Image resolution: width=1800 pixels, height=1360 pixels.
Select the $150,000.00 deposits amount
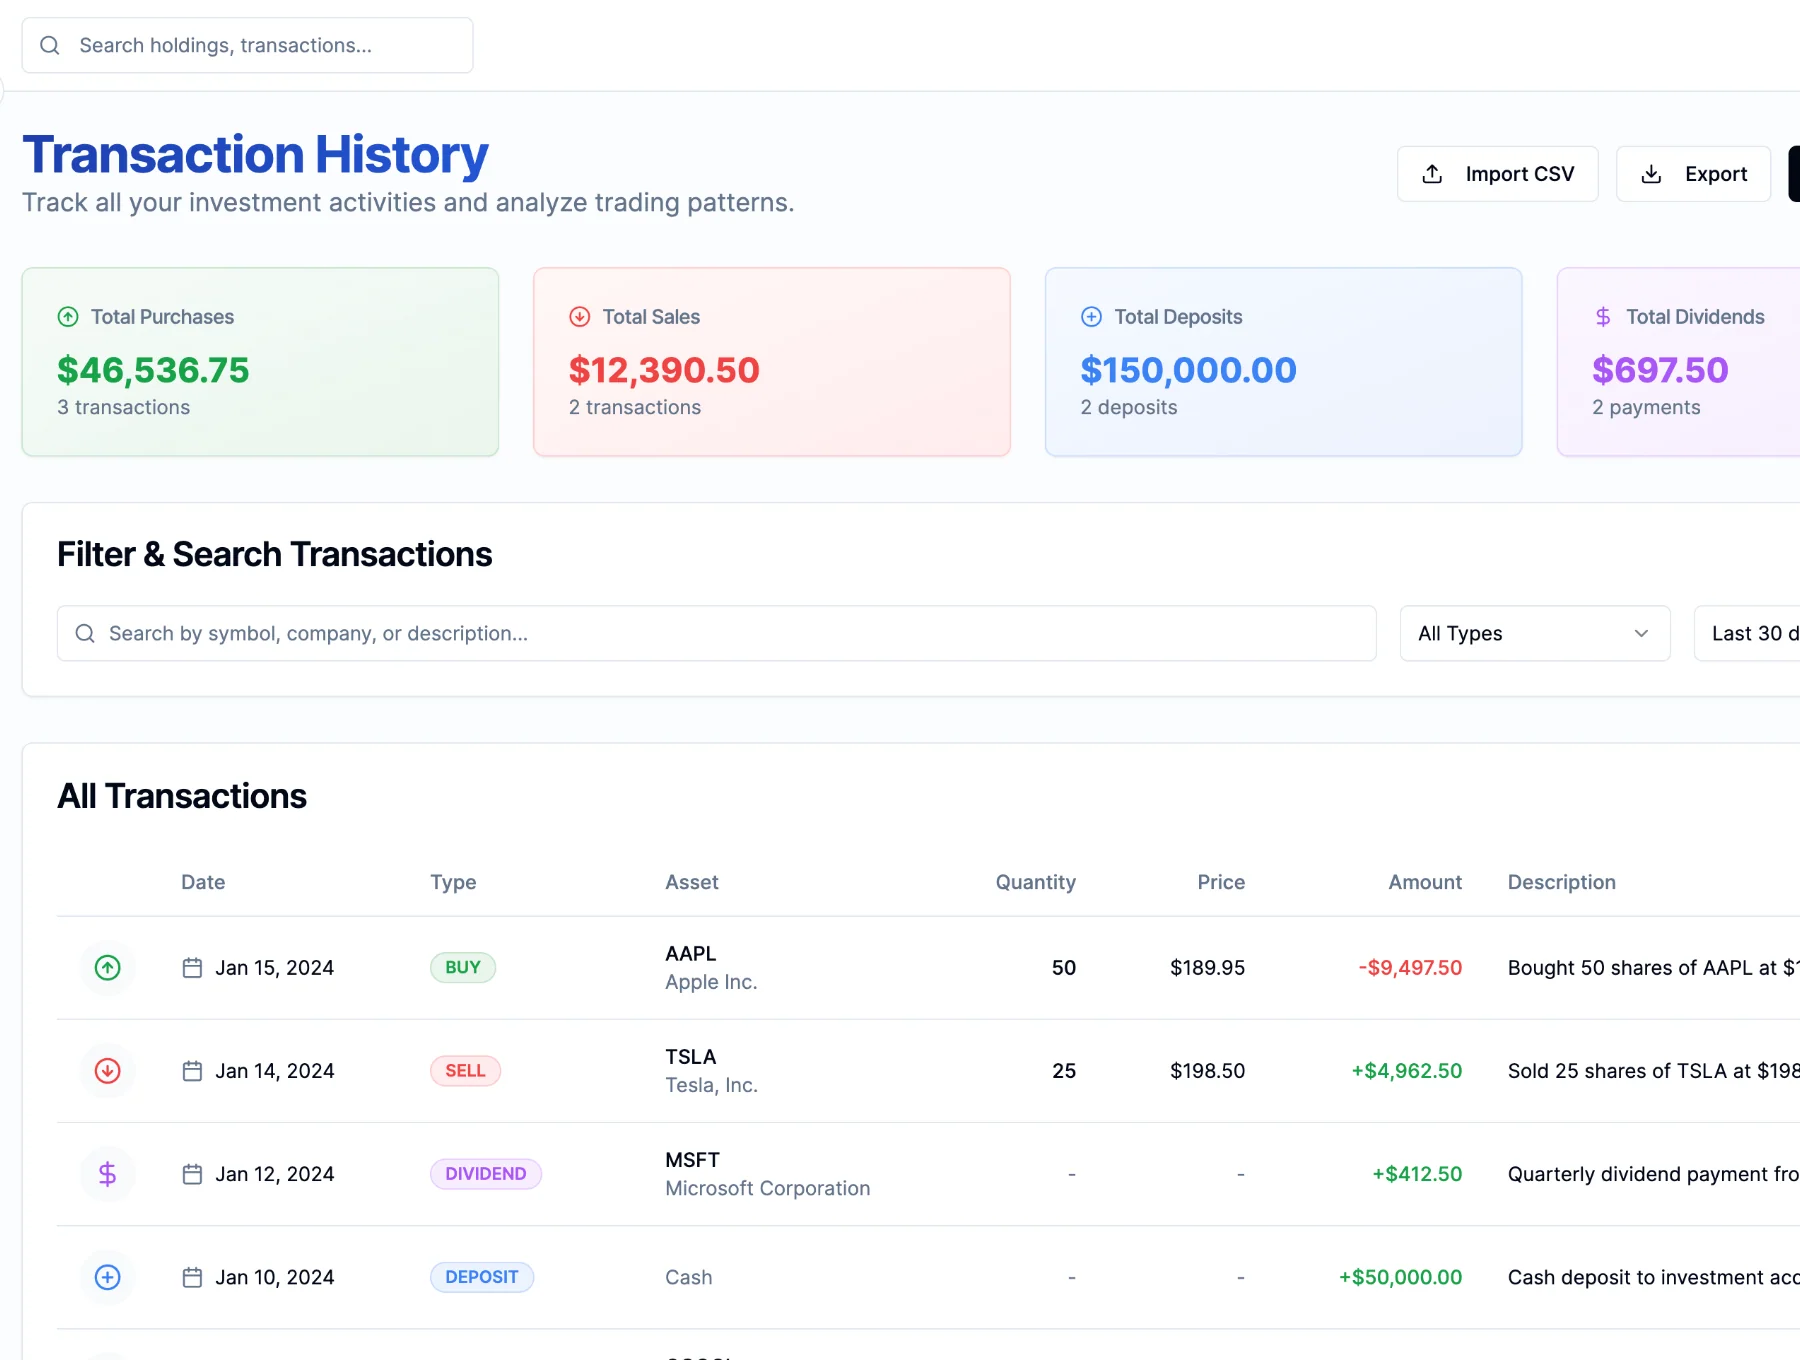pos(1188,370)
